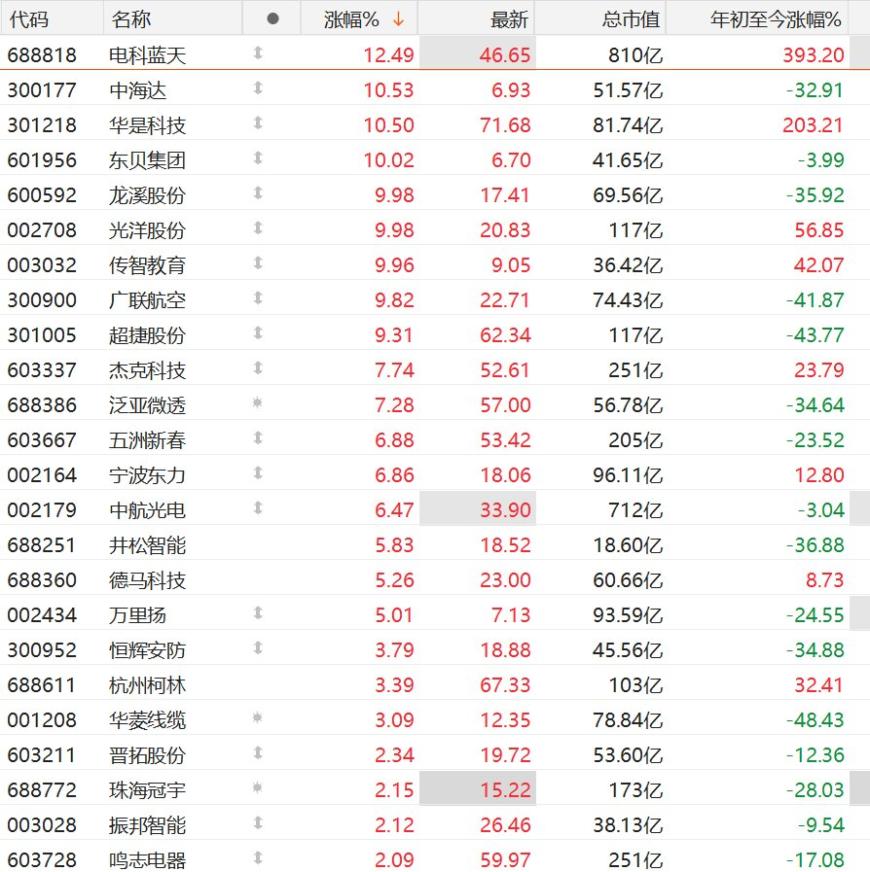Click the marker icon in 中海达 row
The width and height of the screenshot is (870, 872).
click(258, 88)
